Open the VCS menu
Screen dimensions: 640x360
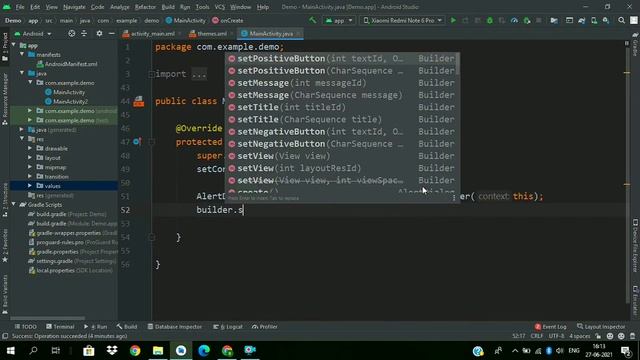(220, 7)
